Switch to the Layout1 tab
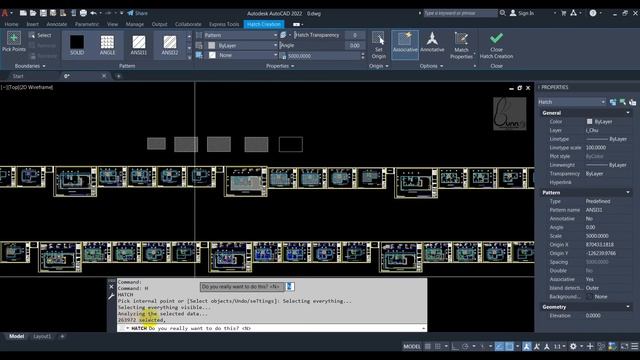 click(42, 336)
